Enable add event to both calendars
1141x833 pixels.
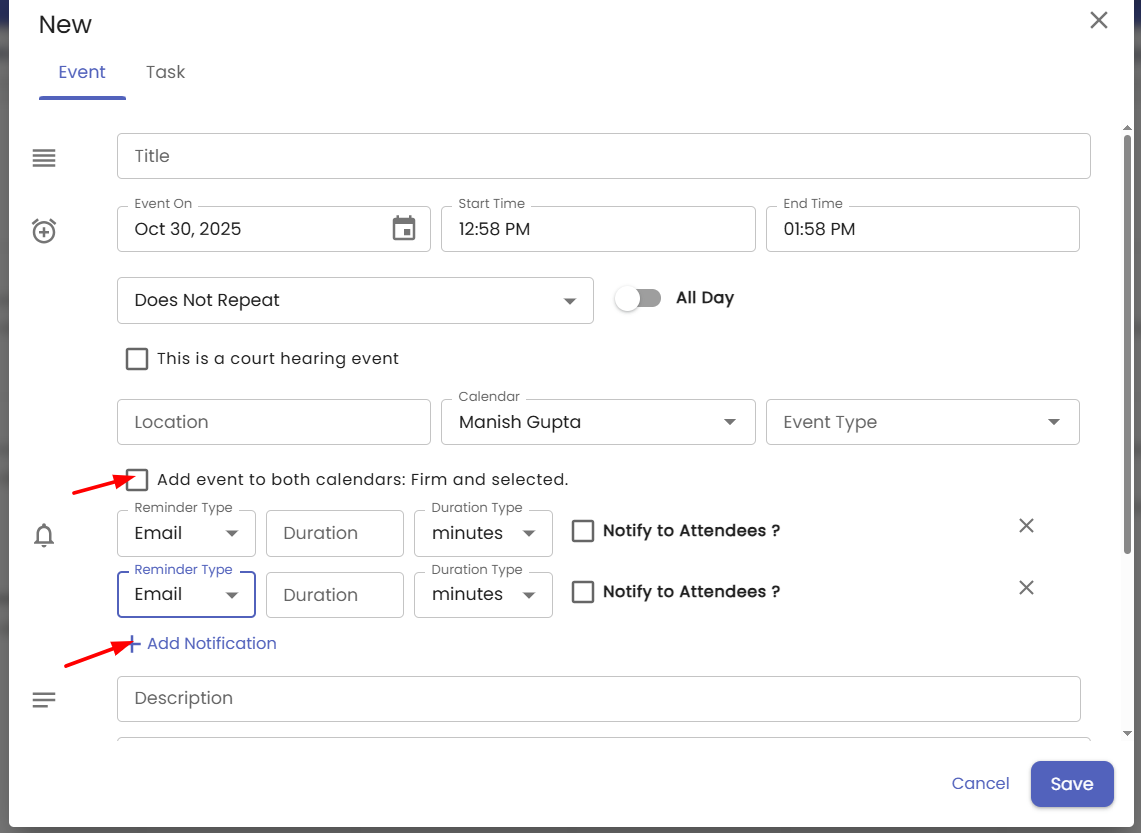coord(137,480)
